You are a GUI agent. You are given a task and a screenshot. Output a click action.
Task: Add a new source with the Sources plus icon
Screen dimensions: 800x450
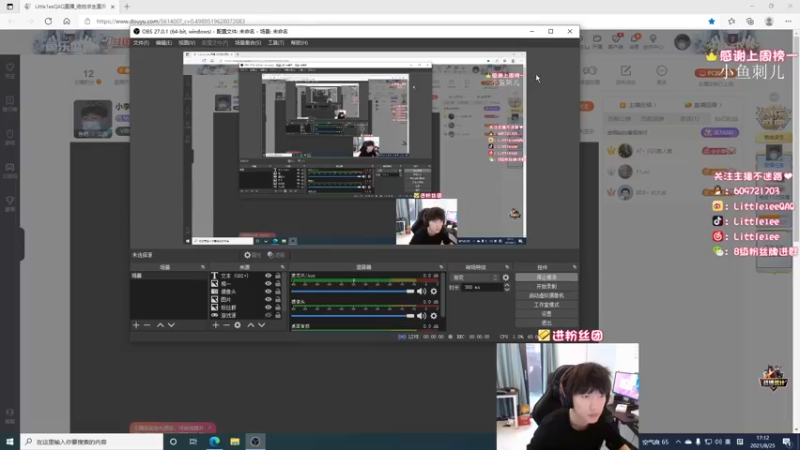pos(215,325)
